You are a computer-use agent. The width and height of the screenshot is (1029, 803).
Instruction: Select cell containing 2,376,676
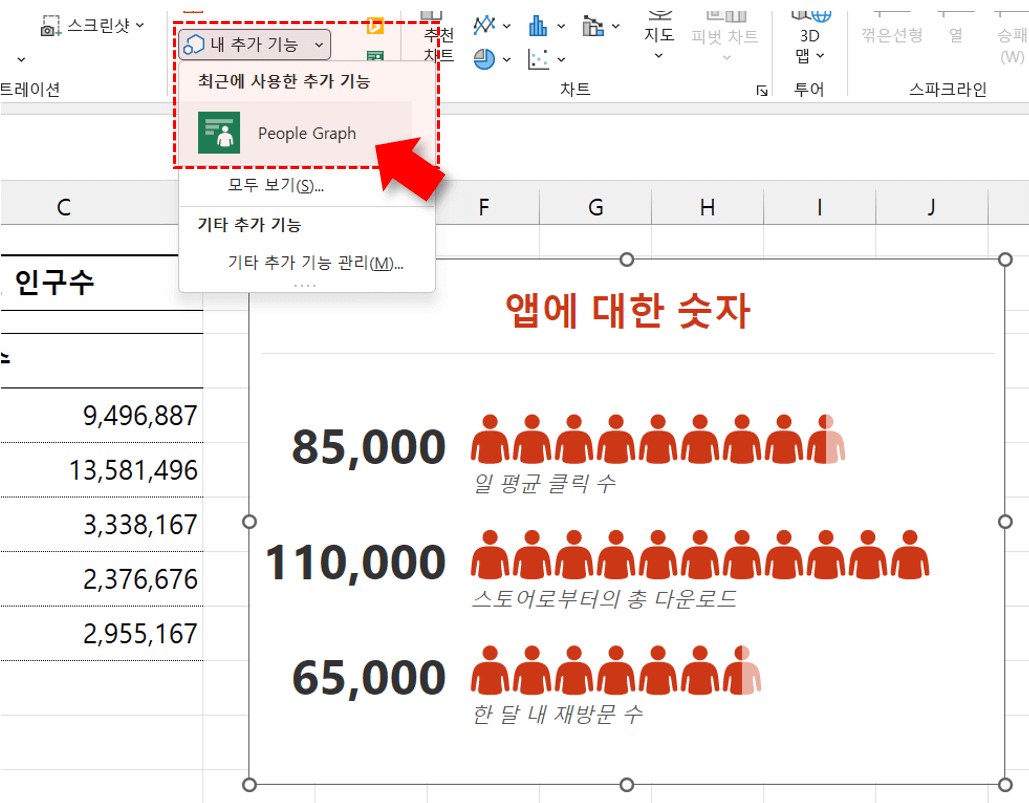pyautogui.click(x=102, y=579)
